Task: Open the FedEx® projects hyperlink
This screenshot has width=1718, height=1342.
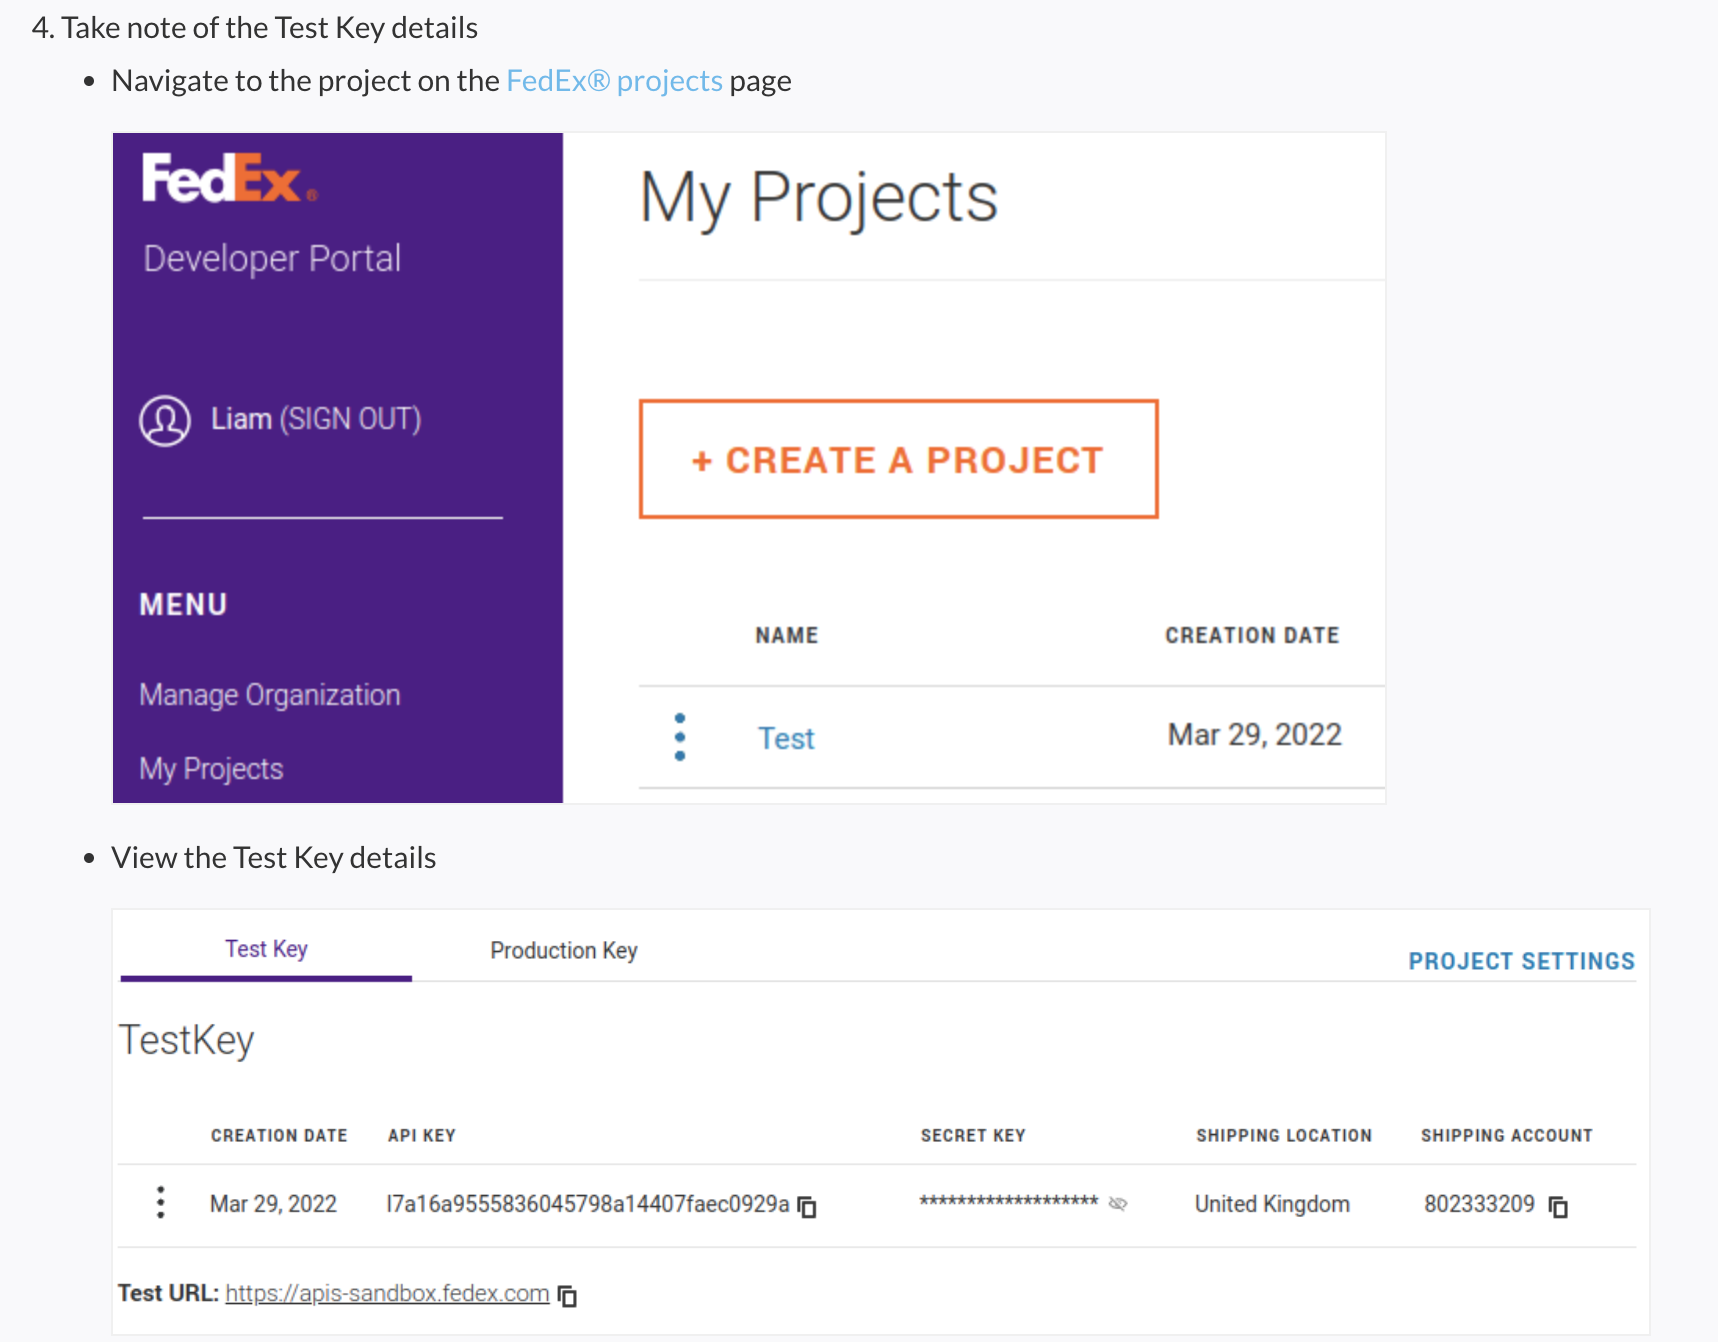Action: tap(614, 80)
